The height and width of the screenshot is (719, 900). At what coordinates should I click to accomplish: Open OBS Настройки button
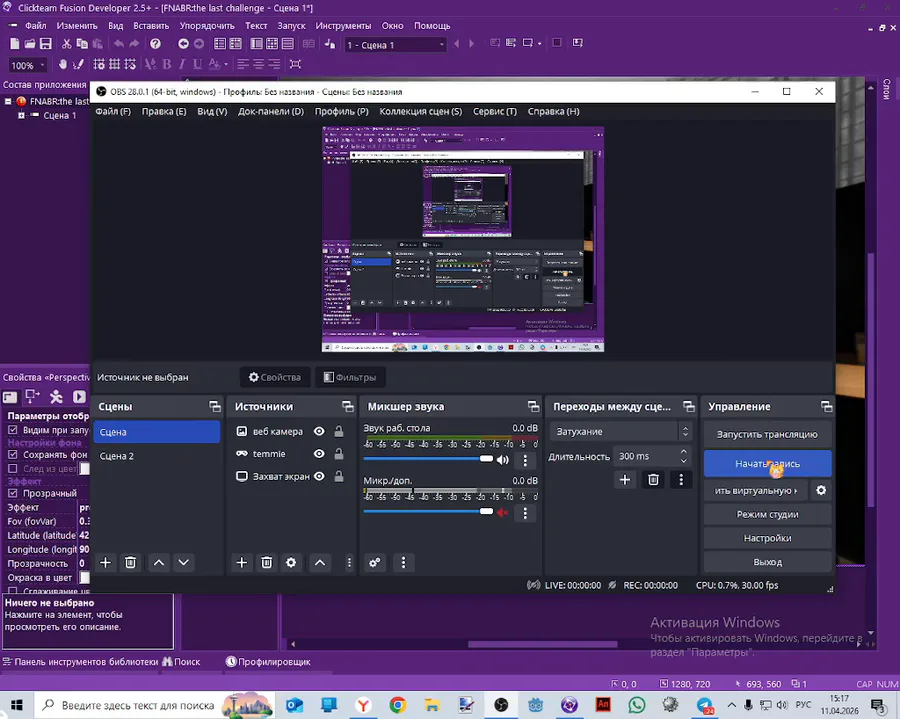[x=767, y=538]
